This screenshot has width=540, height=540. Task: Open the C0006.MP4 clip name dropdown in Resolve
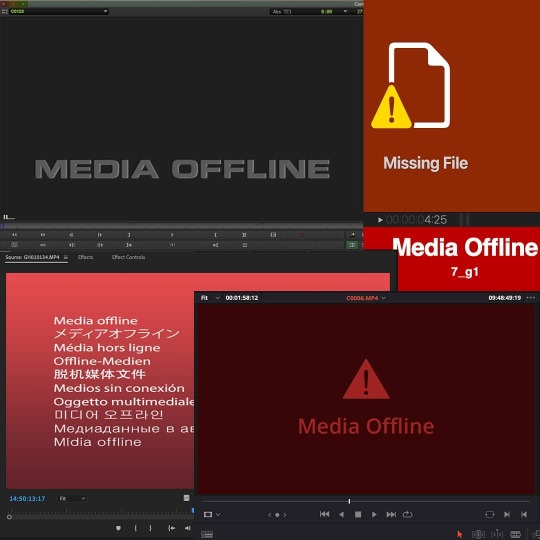366,298
